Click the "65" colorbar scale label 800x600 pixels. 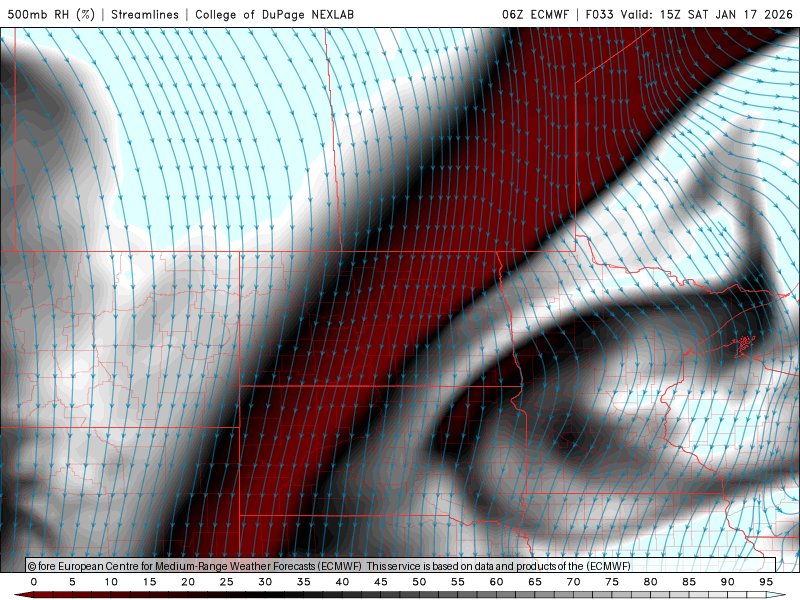(535, 582)
